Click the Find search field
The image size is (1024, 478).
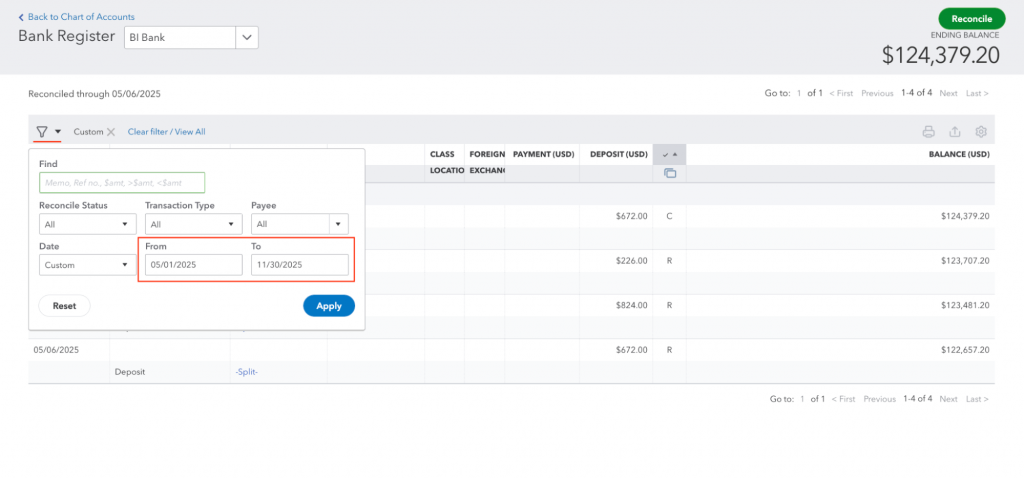[x=122, y=183]
